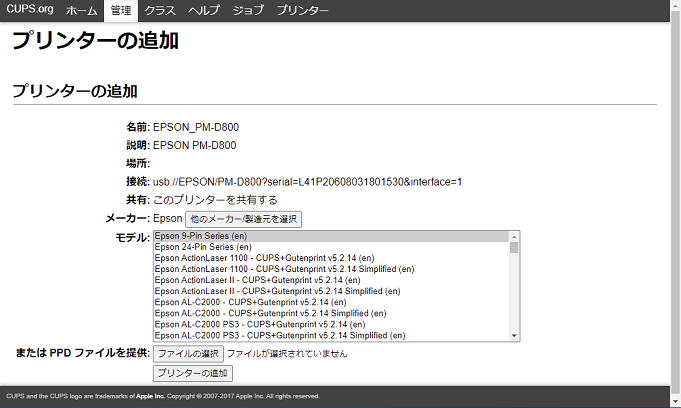Image resolution: width=681 pixels, height=408 pixels.
Task: Select Epson ActionLaser 1100 Simplified (en) model
Action: (x=332, y=269)
